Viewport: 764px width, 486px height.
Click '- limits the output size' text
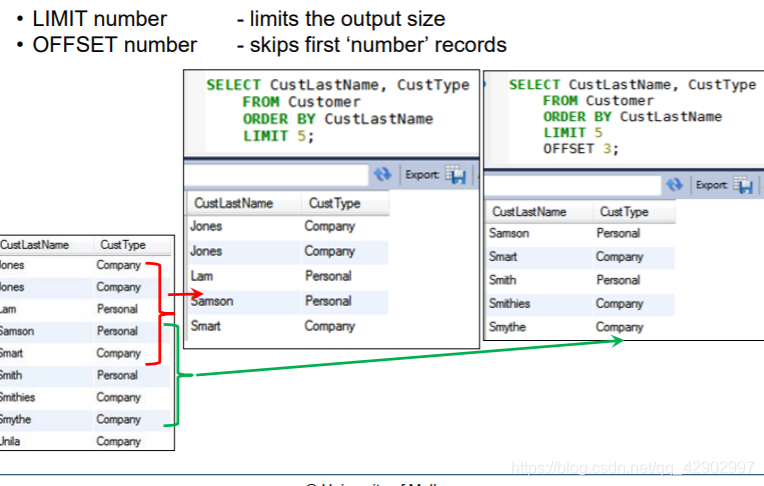coord(341,19)
